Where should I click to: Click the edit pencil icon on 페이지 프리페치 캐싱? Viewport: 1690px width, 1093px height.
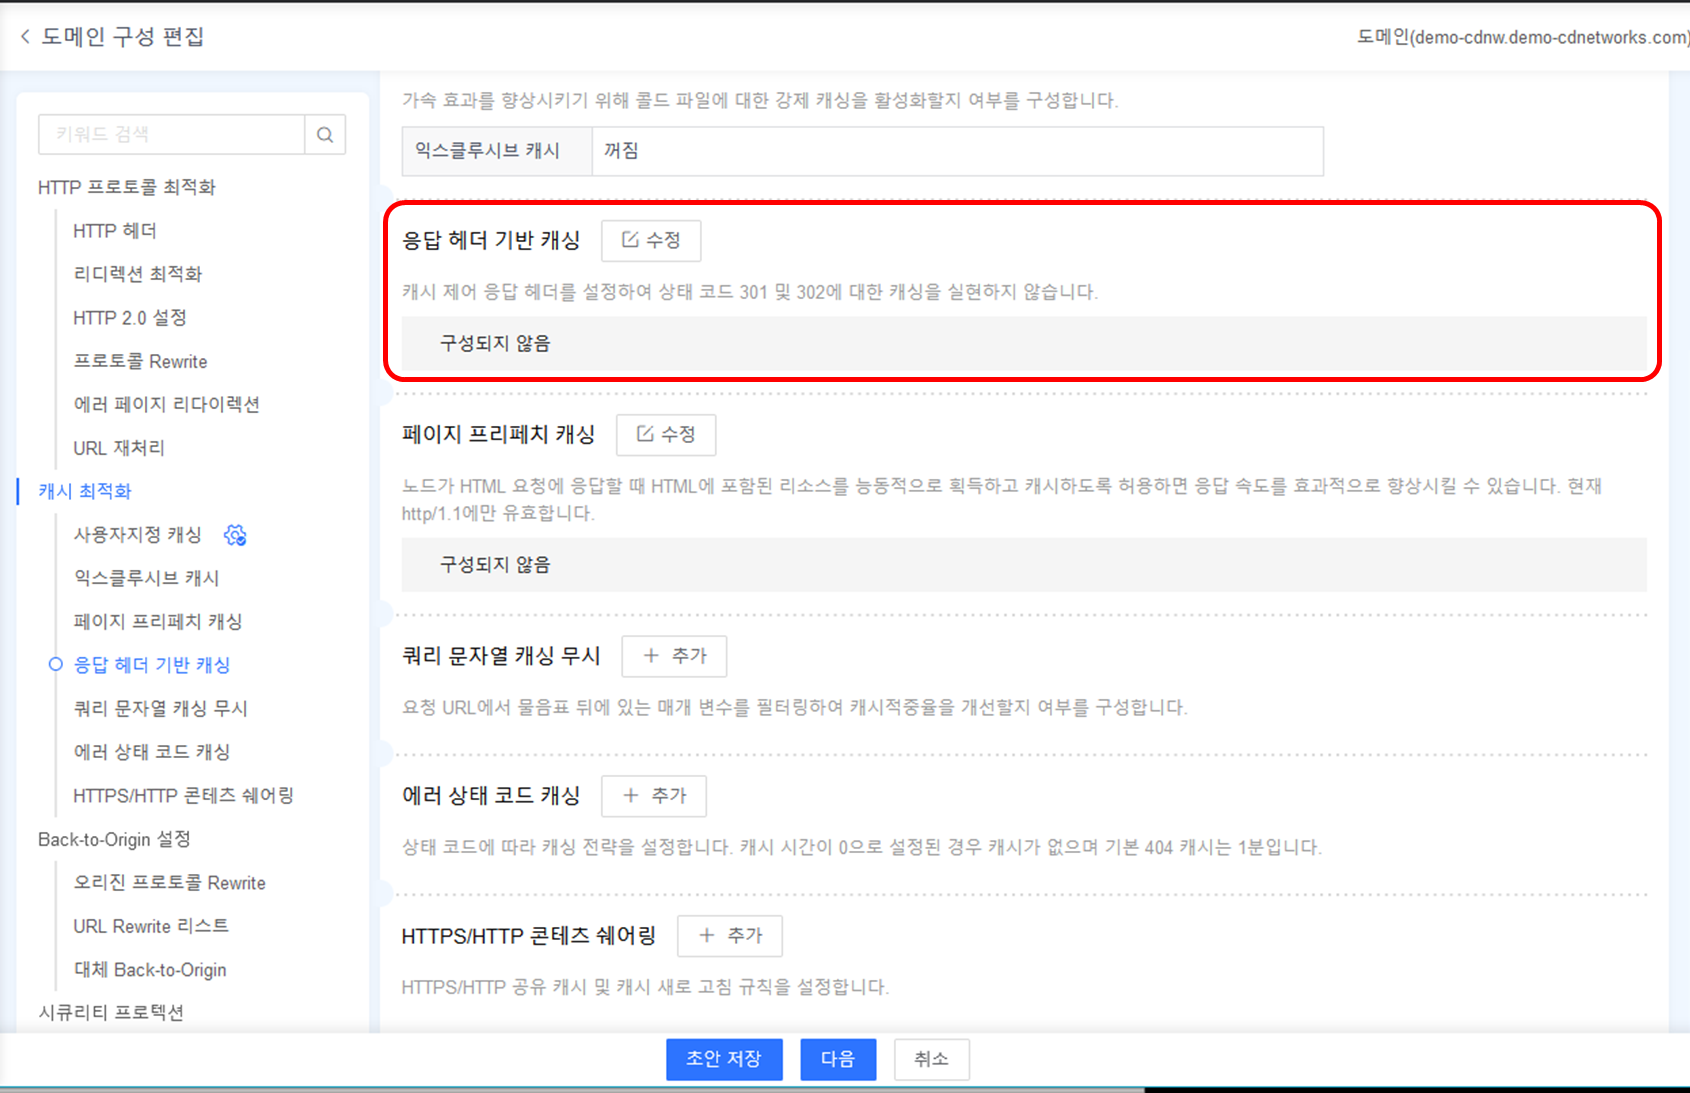click(x=645, y=434)
